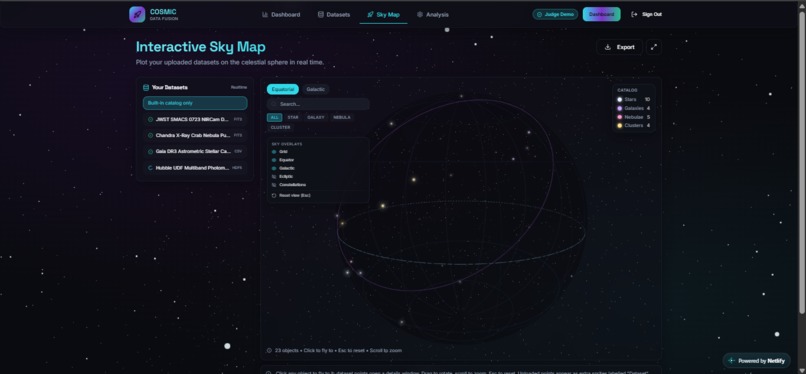
Task: Click the Judge Demo badge
Action: pyautogui.click(x=555, y=14)
